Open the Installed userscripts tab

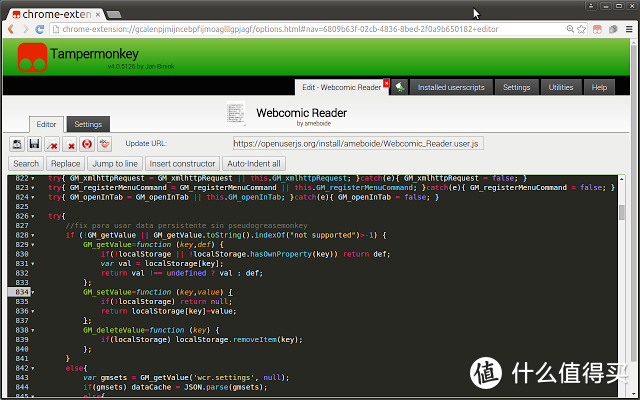click(451, 87)
